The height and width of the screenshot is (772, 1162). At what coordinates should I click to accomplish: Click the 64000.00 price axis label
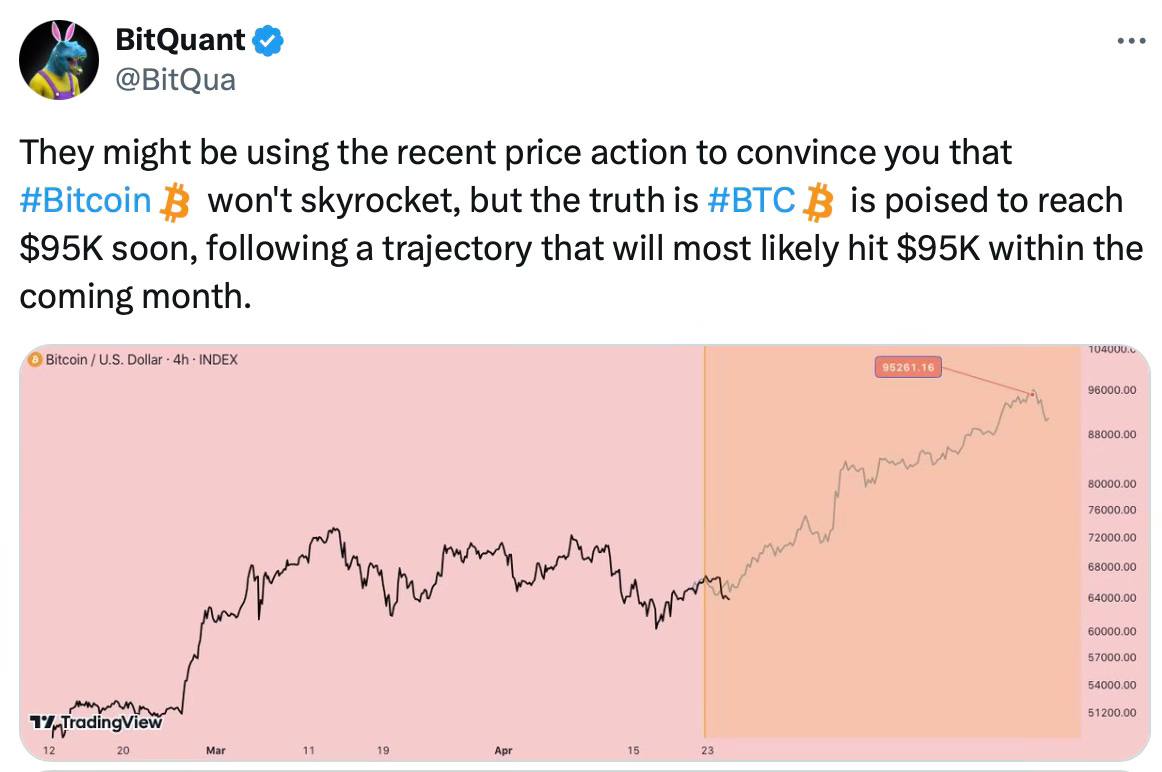tap(1112, 597)
